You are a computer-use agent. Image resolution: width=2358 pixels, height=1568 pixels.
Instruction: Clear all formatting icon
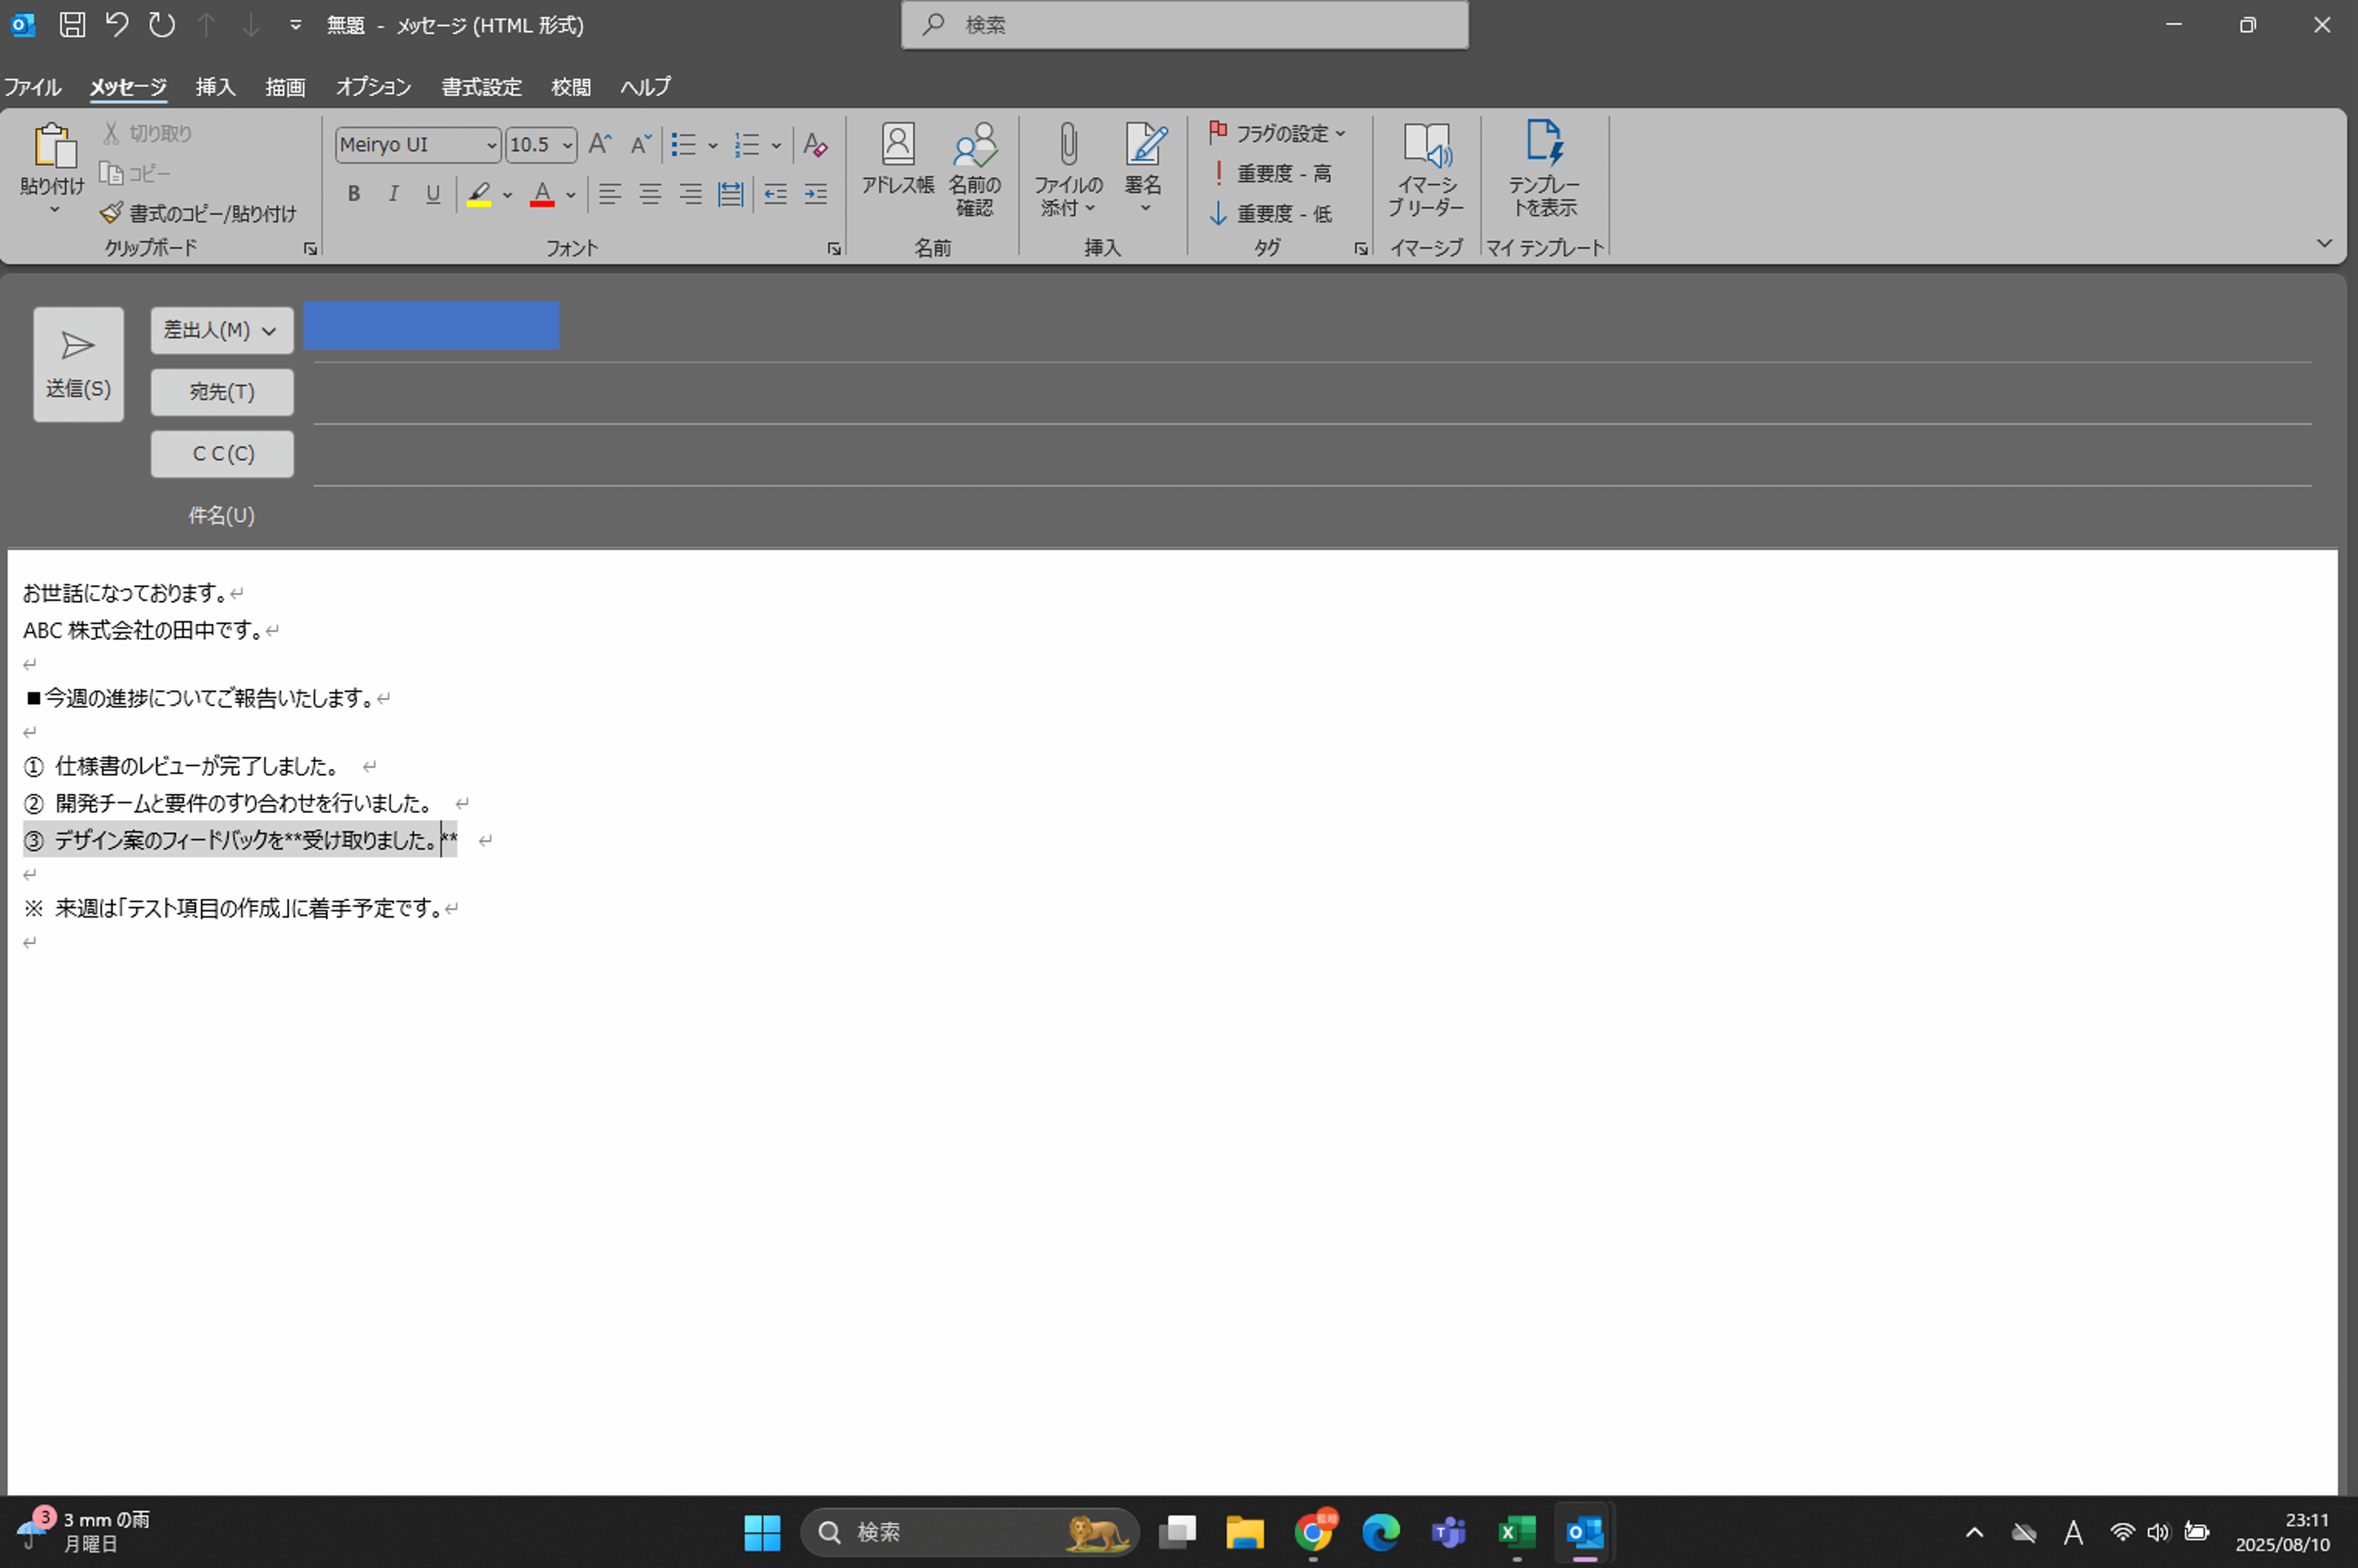pyautogui.click(x=815, y=145)
